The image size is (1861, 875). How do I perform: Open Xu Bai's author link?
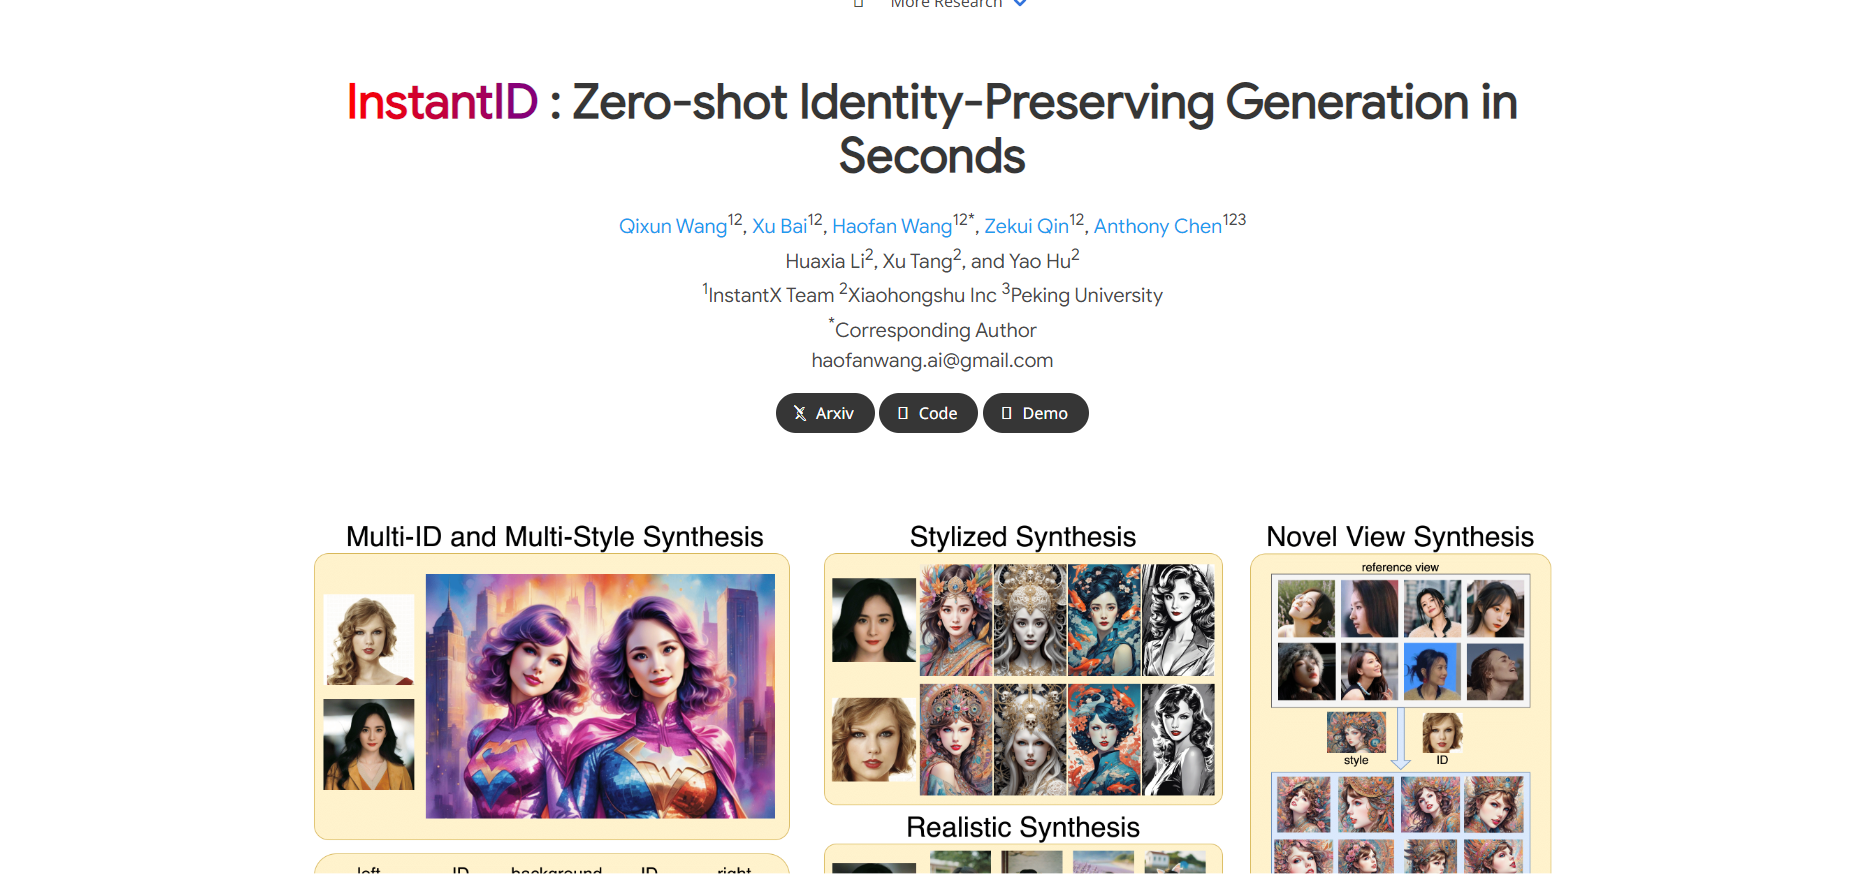click(779, 226)
